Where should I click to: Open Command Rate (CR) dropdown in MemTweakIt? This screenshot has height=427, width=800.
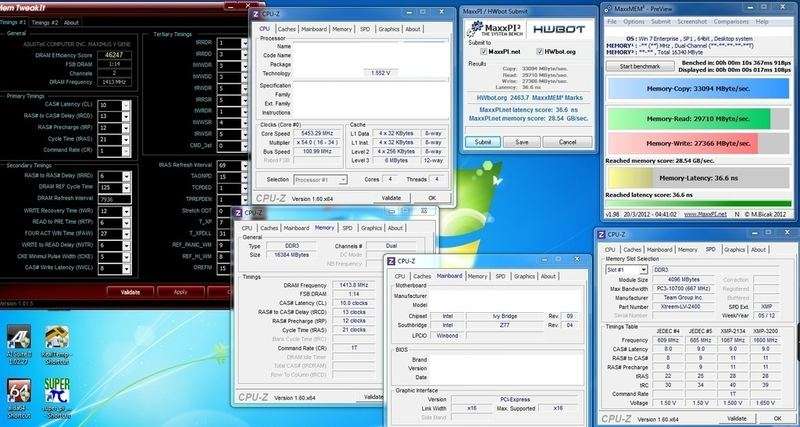(127, 151)
